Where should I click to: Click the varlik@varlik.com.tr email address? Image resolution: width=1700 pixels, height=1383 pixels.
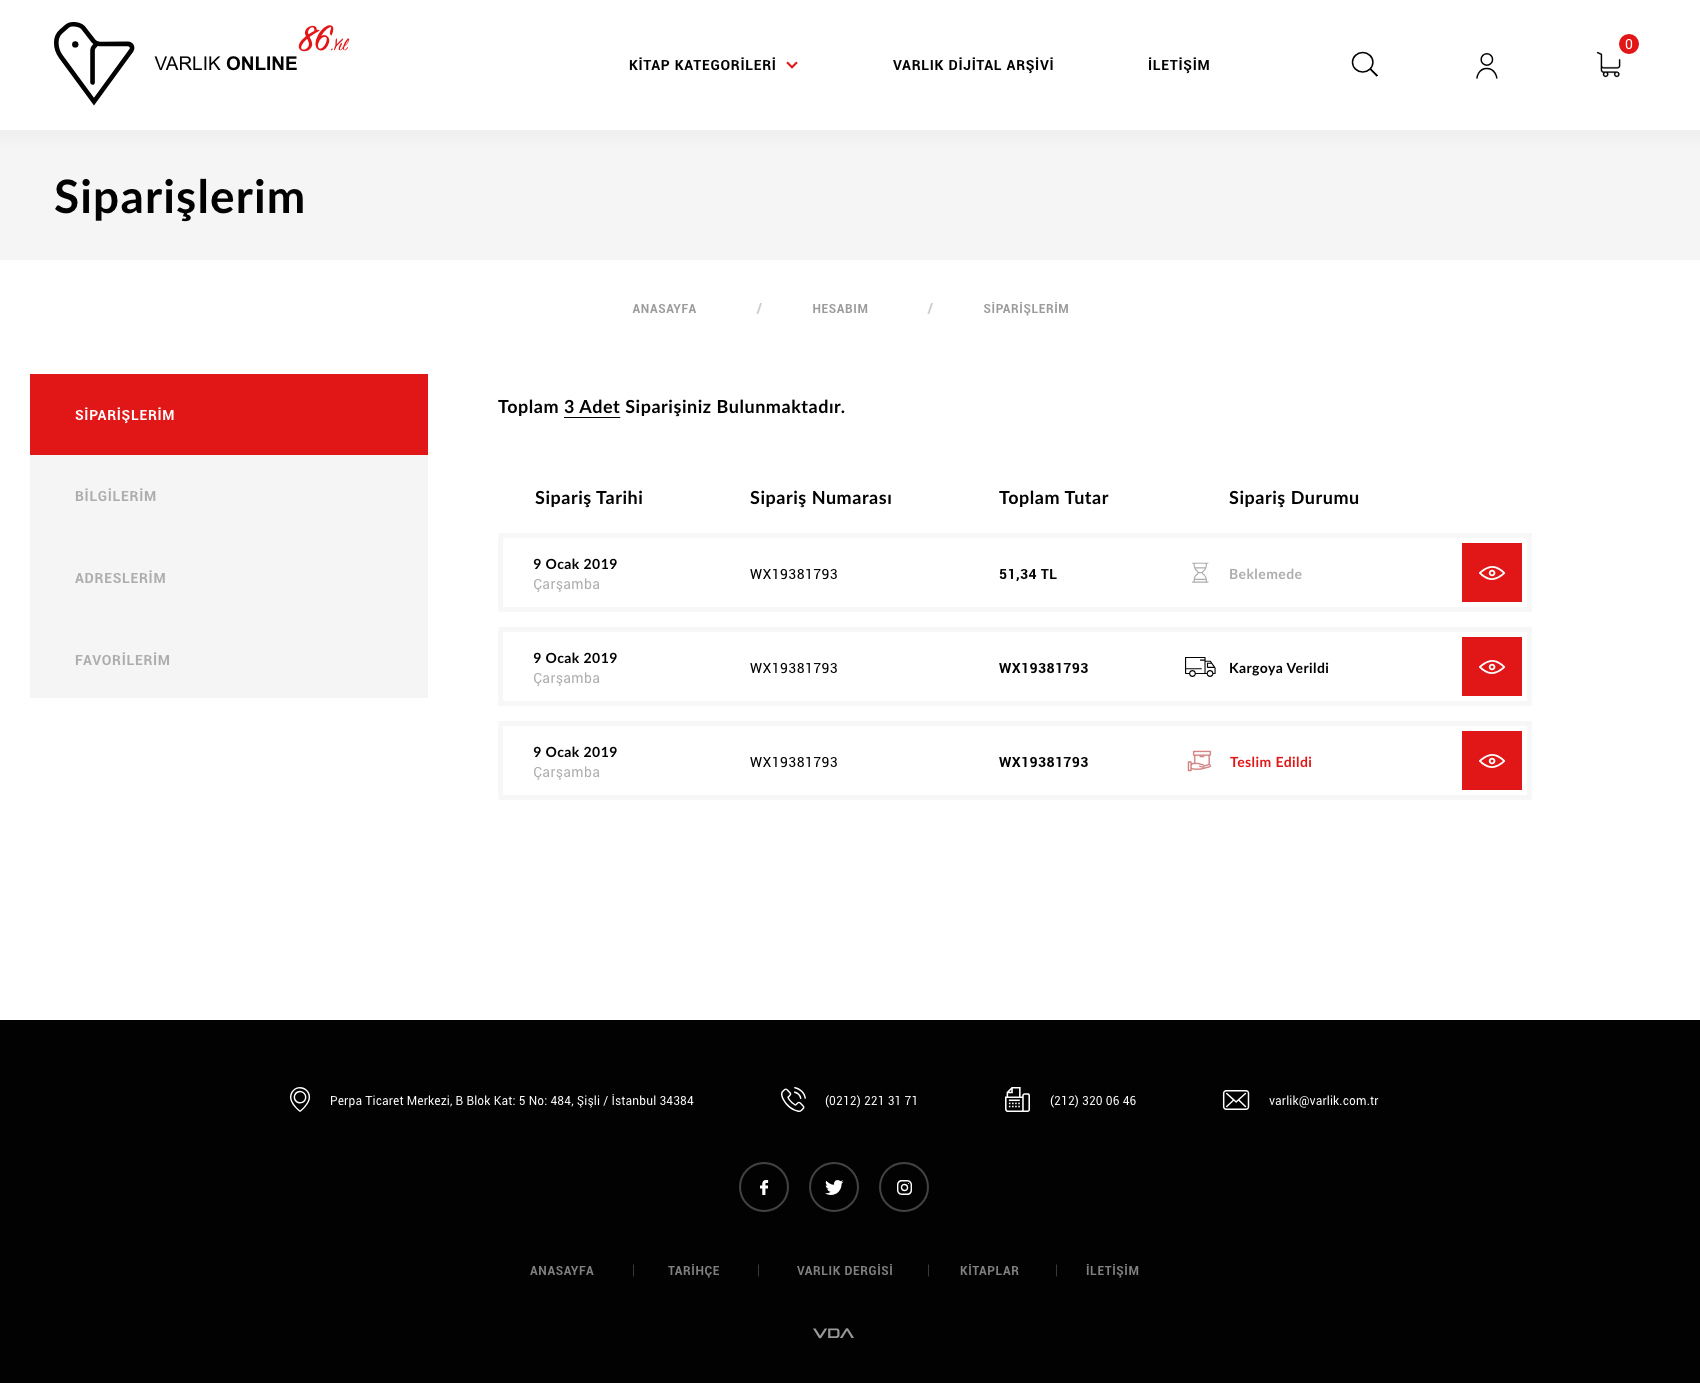coord(1323,1101)
